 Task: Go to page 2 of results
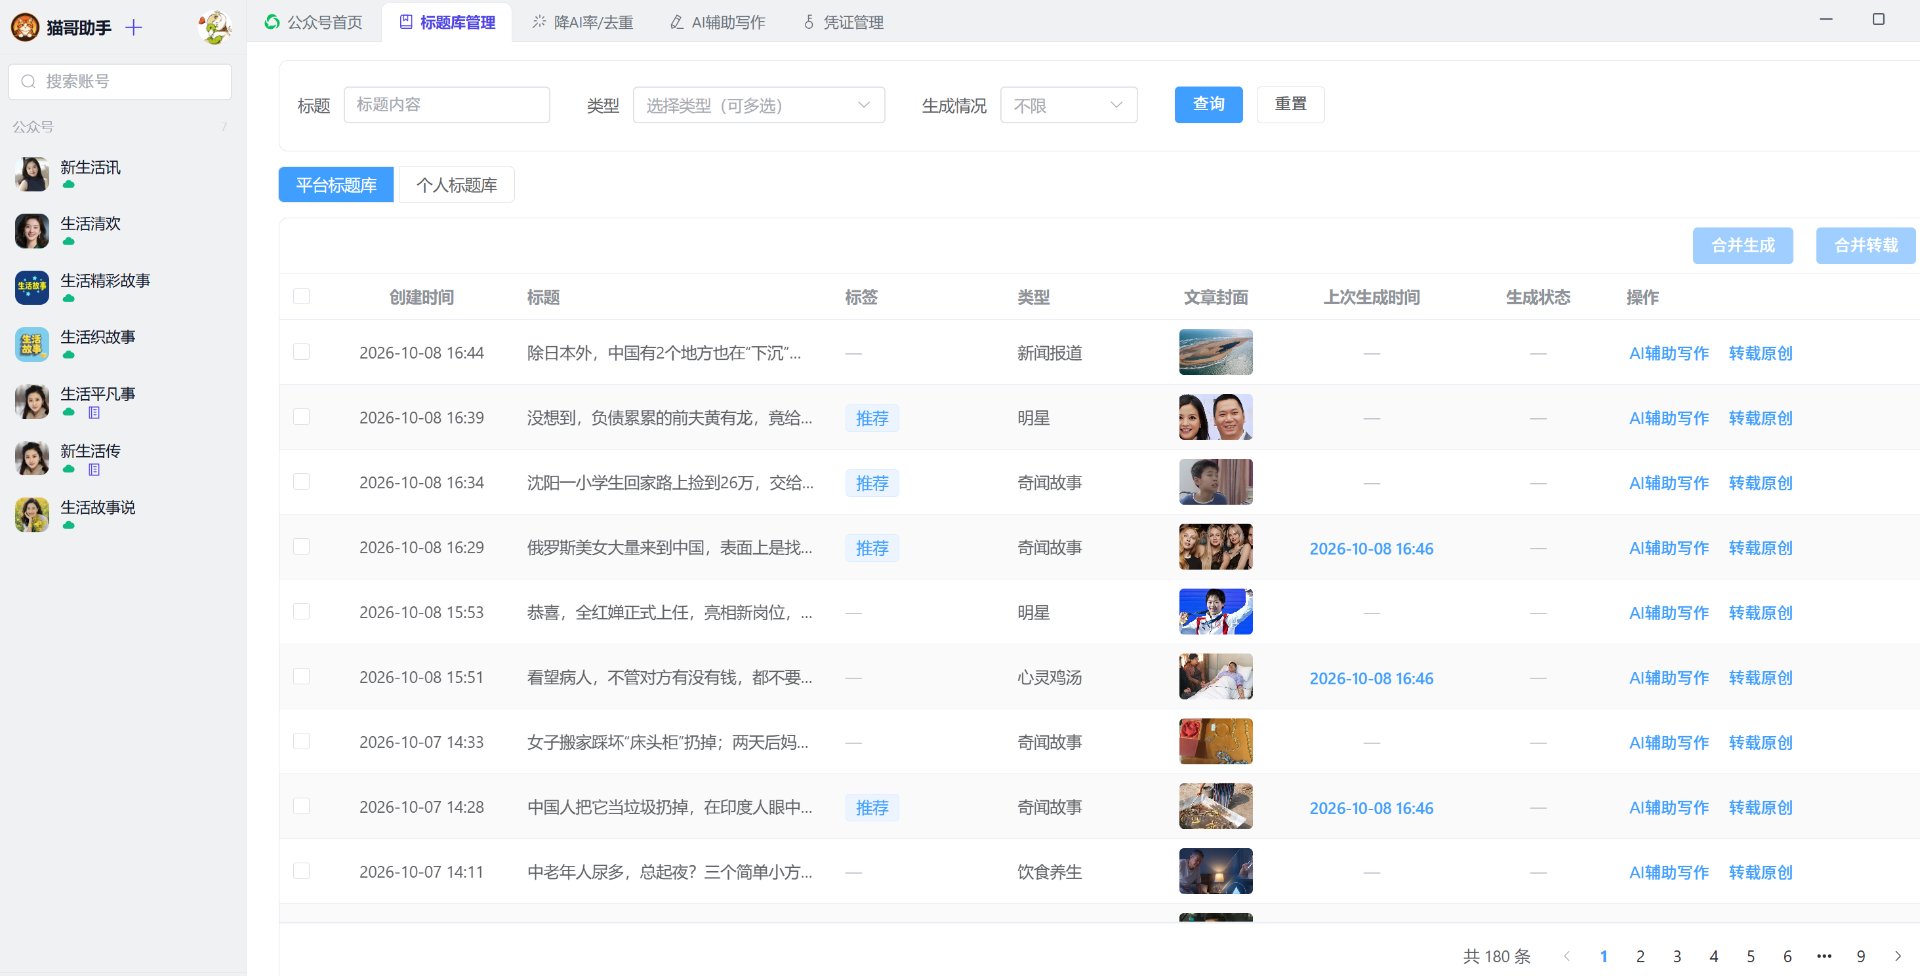point(1640,956)
